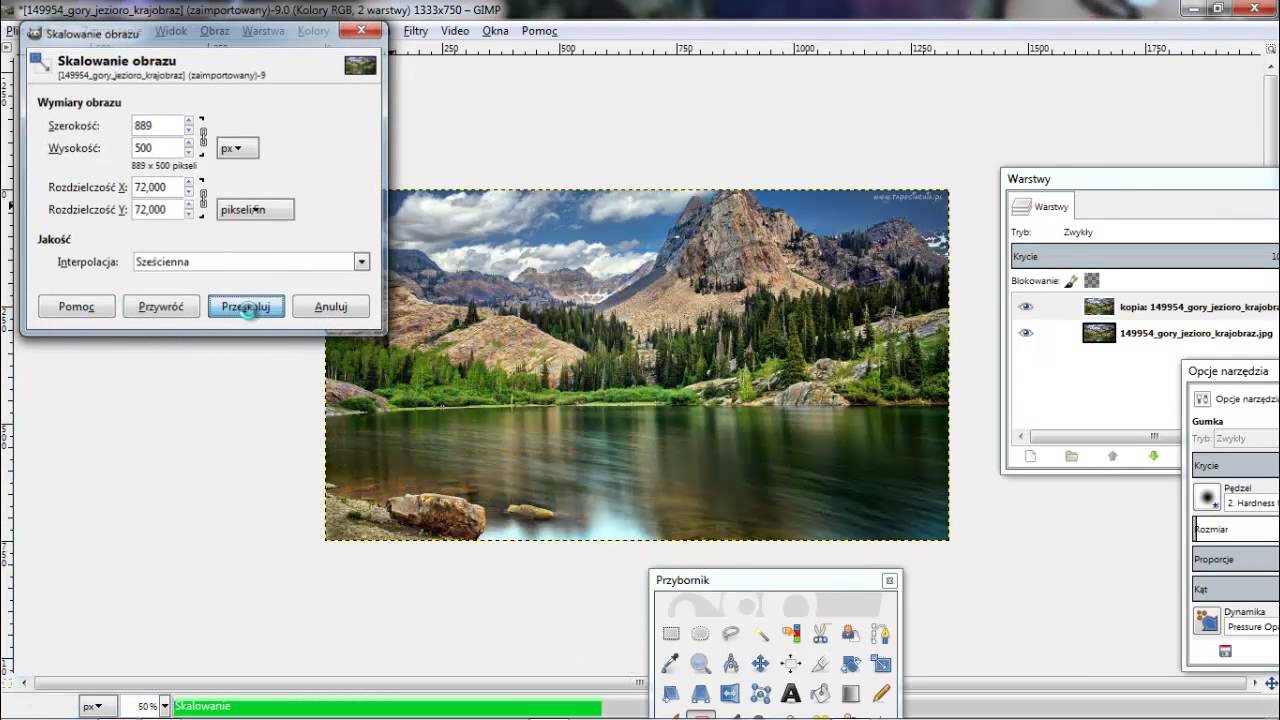This screenshot has height=720, width=1280.
Task: Click the Anuluj button
Action: pyautogui.click(x=331, y=307)
